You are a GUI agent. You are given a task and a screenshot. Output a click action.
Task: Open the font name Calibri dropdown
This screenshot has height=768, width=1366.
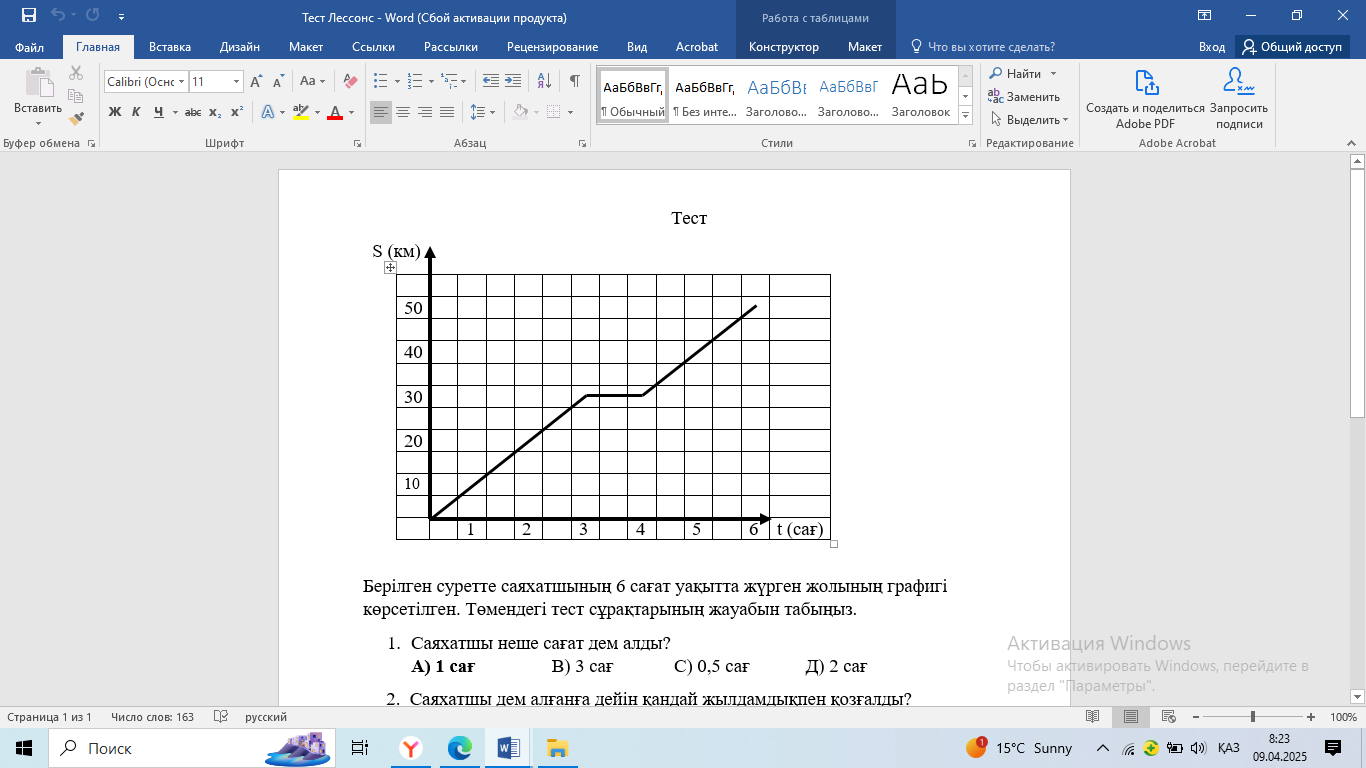(x=182, y=82)
